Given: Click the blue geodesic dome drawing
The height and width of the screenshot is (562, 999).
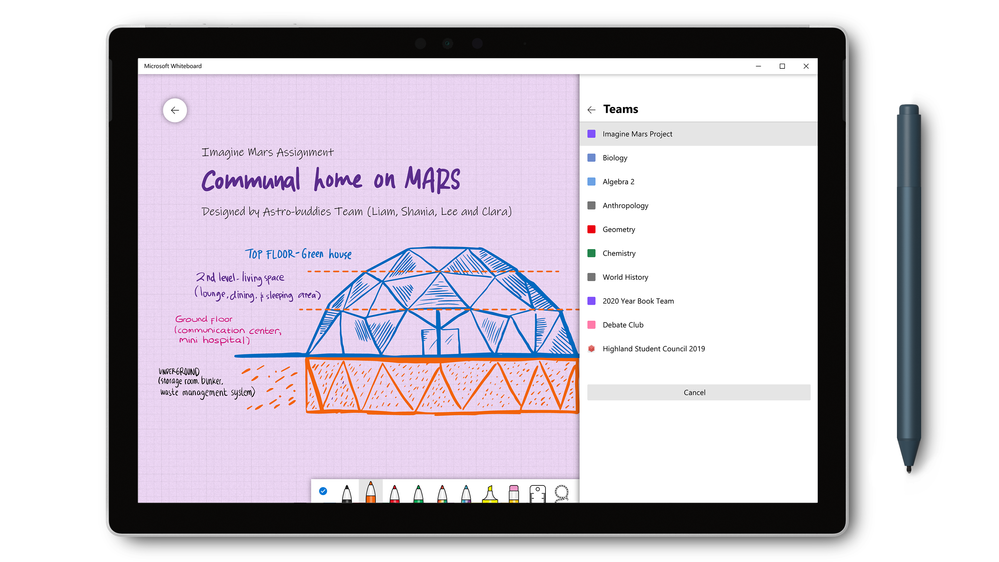Looking at the screenshot, I should [442, 301].
